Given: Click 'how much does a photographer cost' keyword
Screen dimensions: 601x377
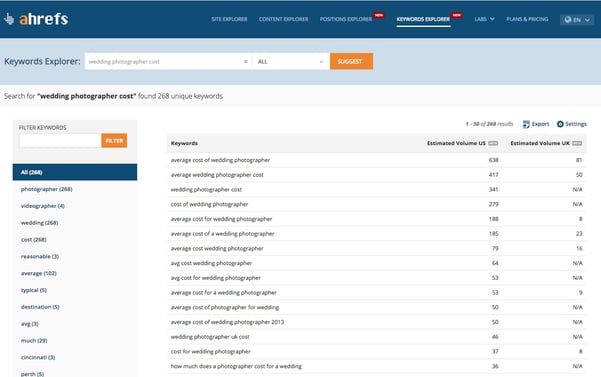Looking at the screenshot, I should click(236, 366).
